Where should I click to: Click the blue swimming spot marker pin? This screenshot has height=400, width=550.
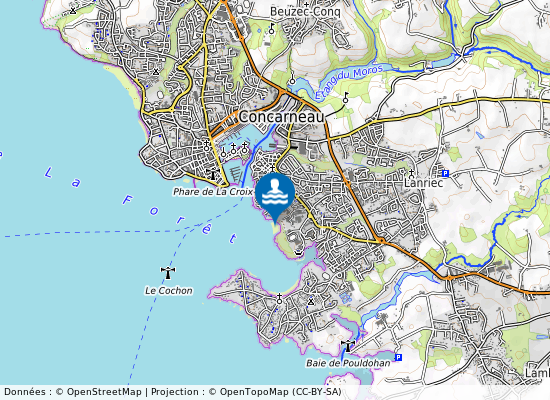(275, 198)
